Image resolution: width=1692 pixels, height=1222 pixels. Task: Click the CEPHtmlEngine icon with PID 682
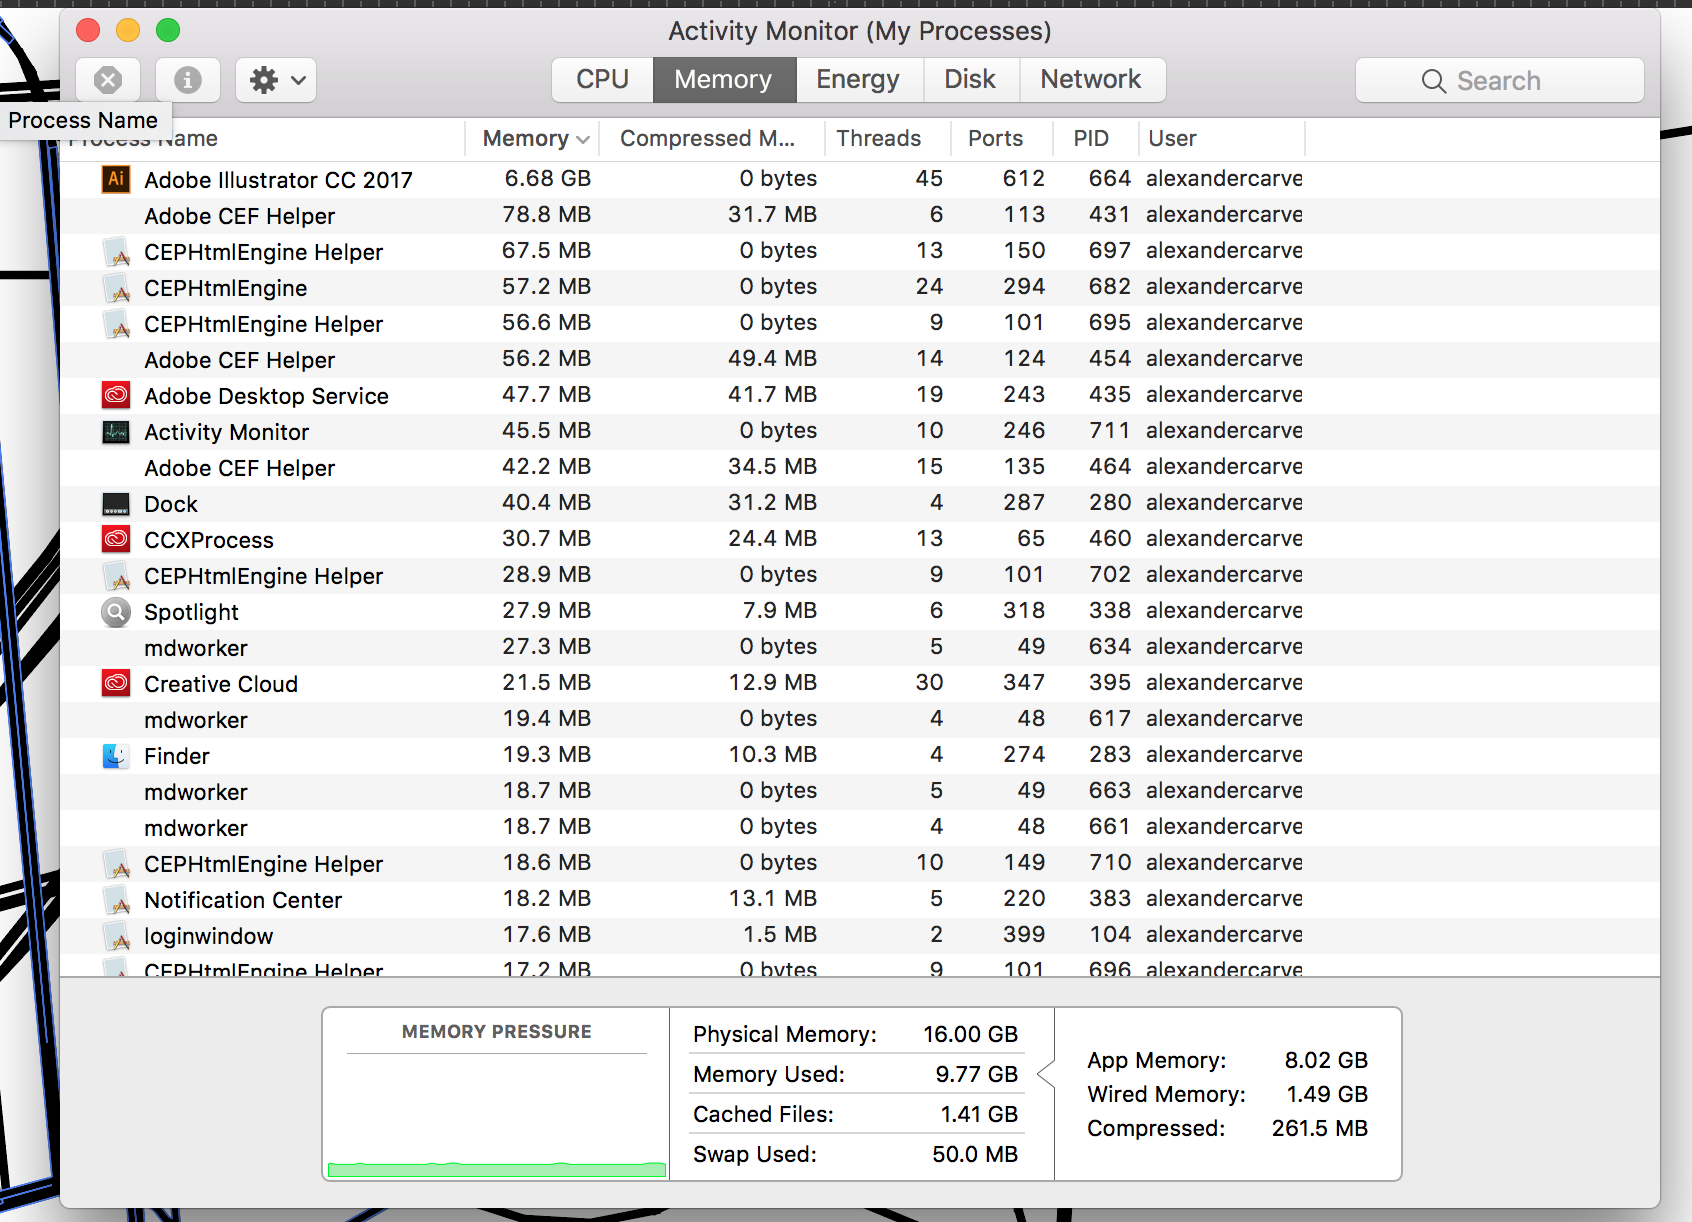point(116,287)
